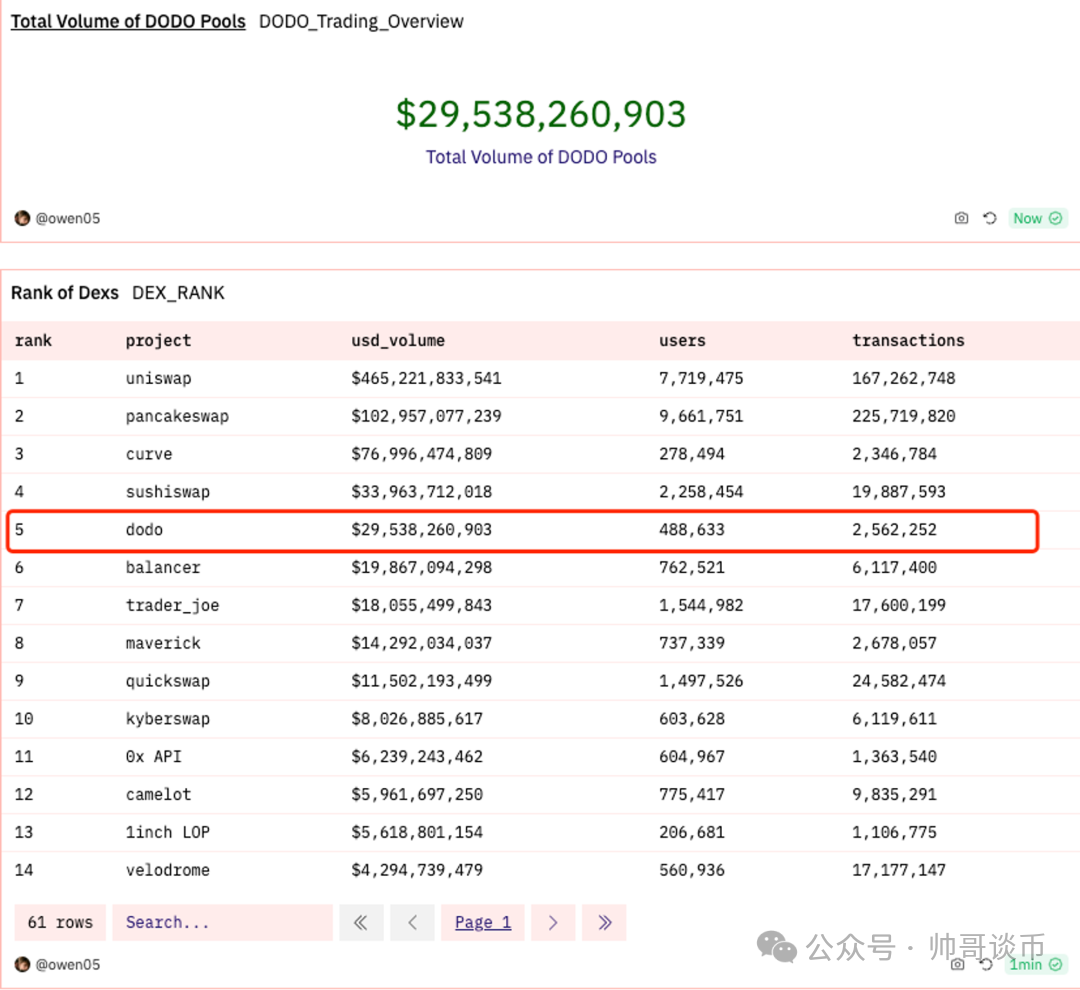The width and height of the screenshot is (1080, 990).
Task: Click the Rank of Dexs title
Action: click(x=65, y=293)
